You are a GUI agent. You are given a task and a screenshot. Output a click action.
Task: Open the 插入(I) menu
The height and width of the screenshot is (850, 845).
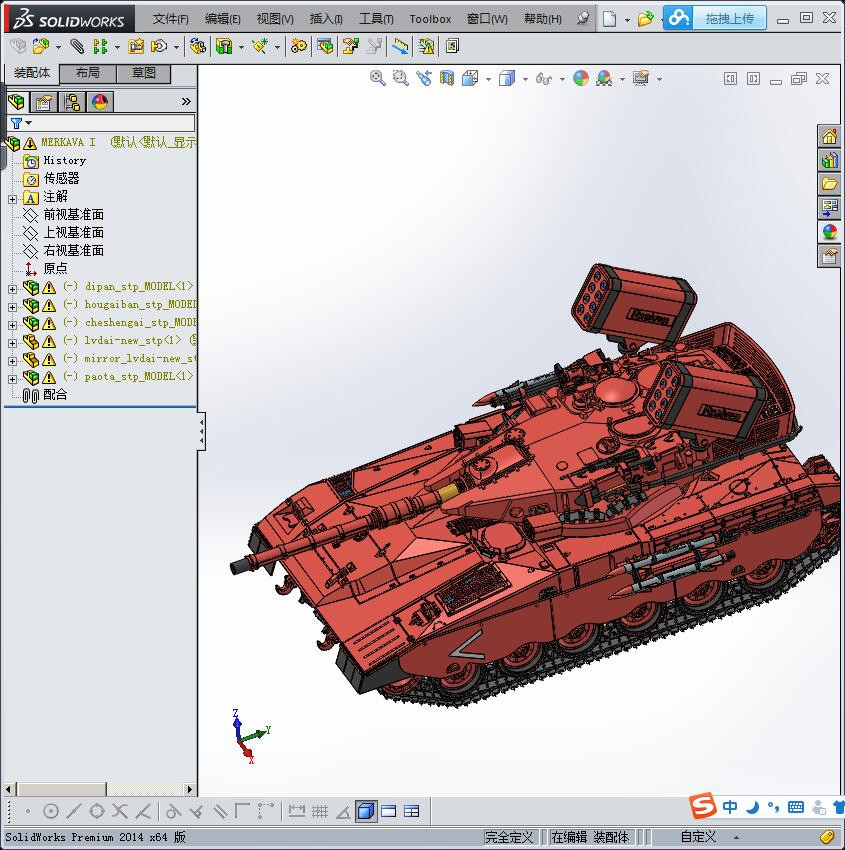tap(326, 19)
